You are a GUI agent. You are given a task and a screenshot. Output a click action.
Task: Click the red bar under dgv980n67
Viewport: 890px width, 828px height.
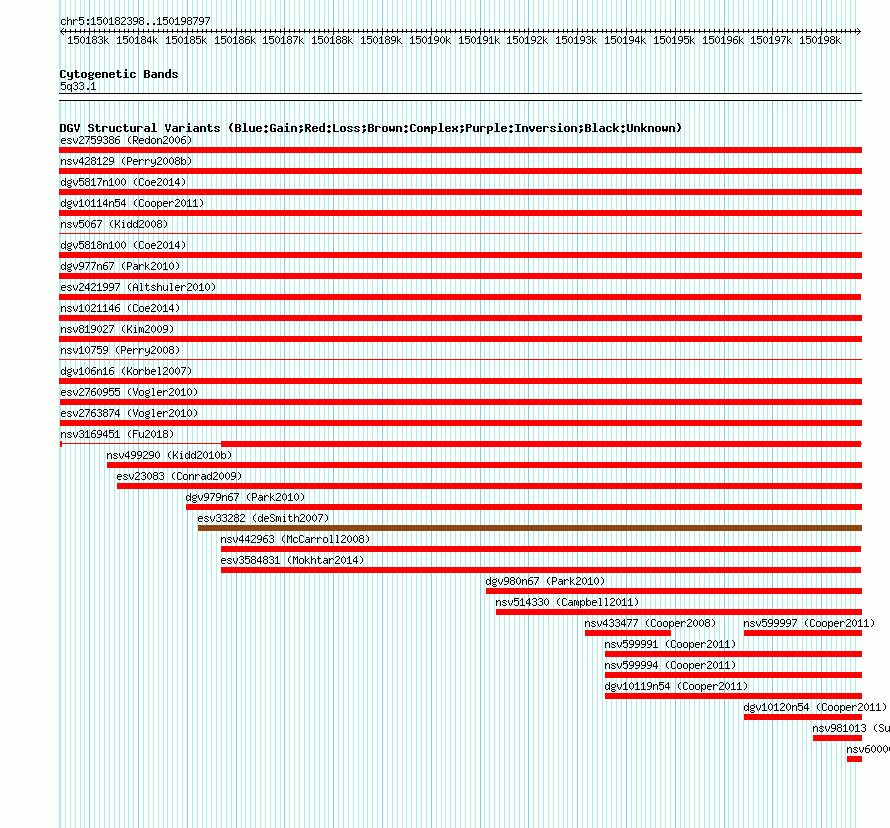[674, 591]
